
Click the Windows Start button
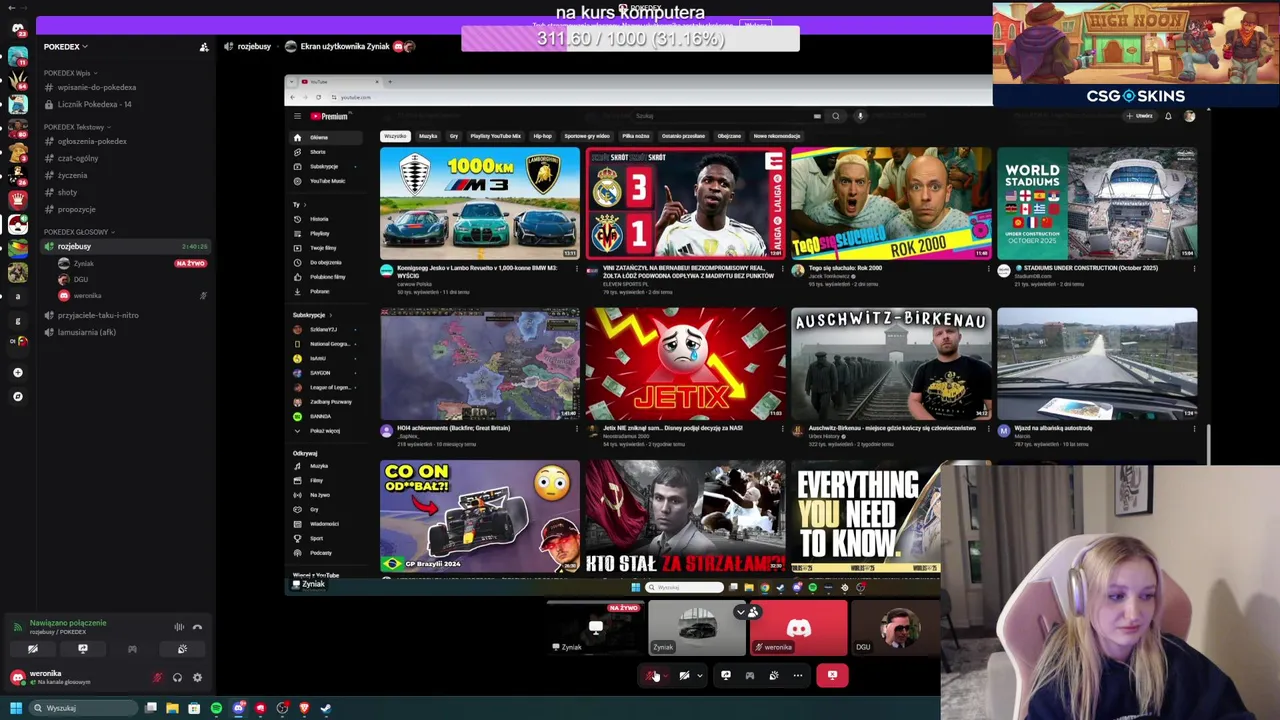[x=15, y=708]
